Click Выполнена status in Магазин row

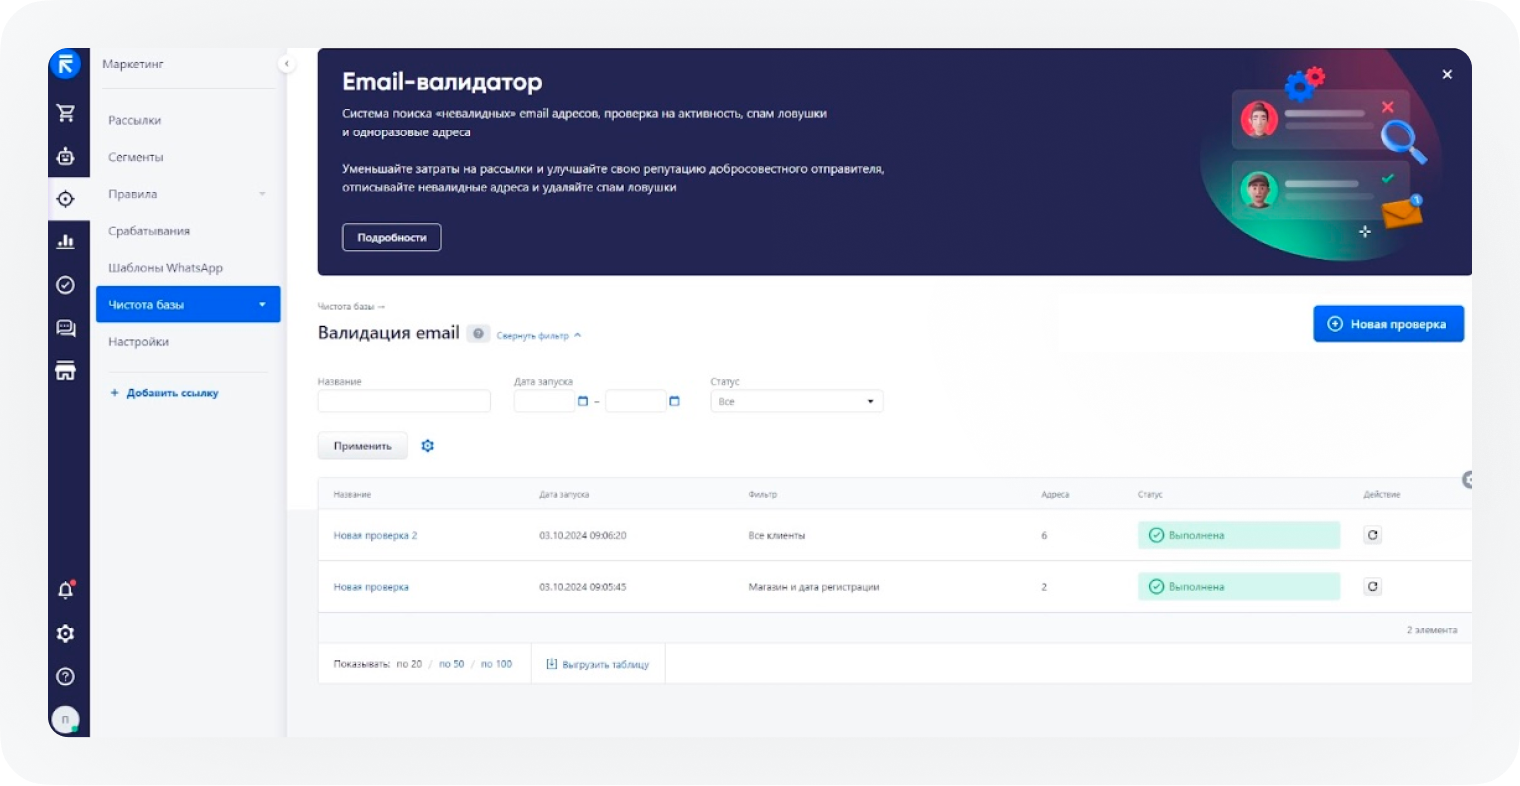1239,587
